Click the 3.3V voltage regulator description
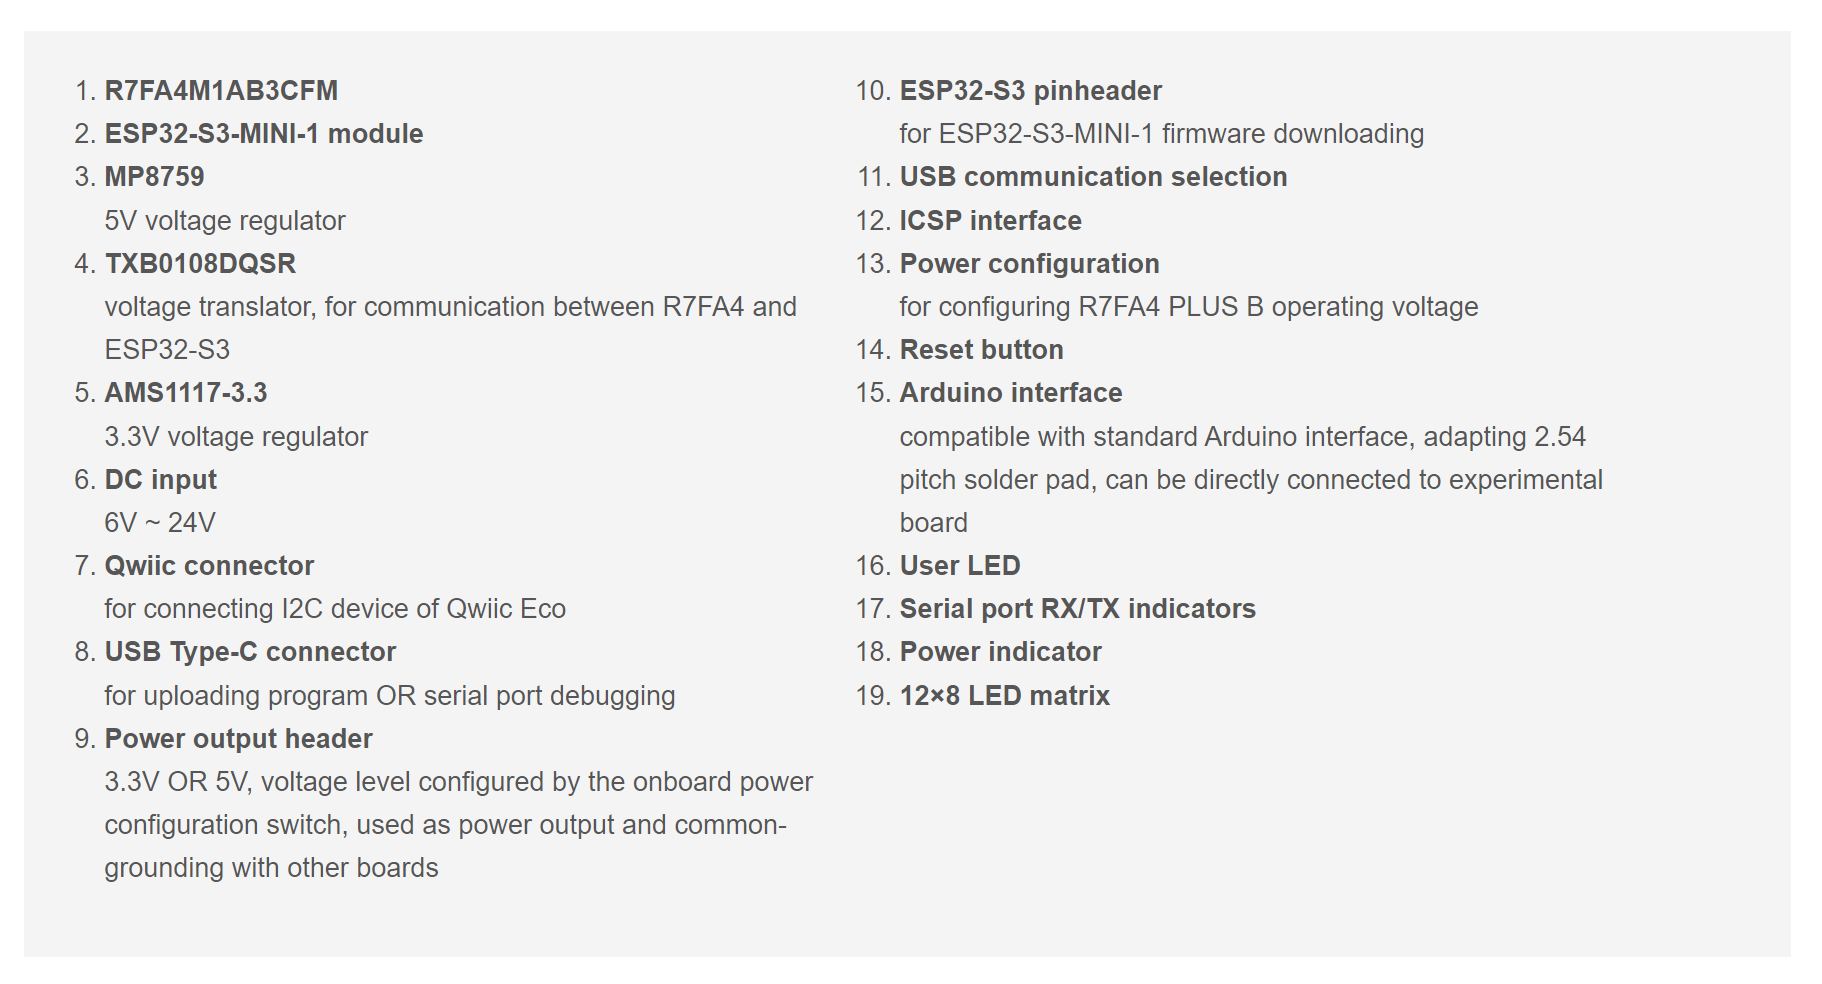 pos(236,437)
